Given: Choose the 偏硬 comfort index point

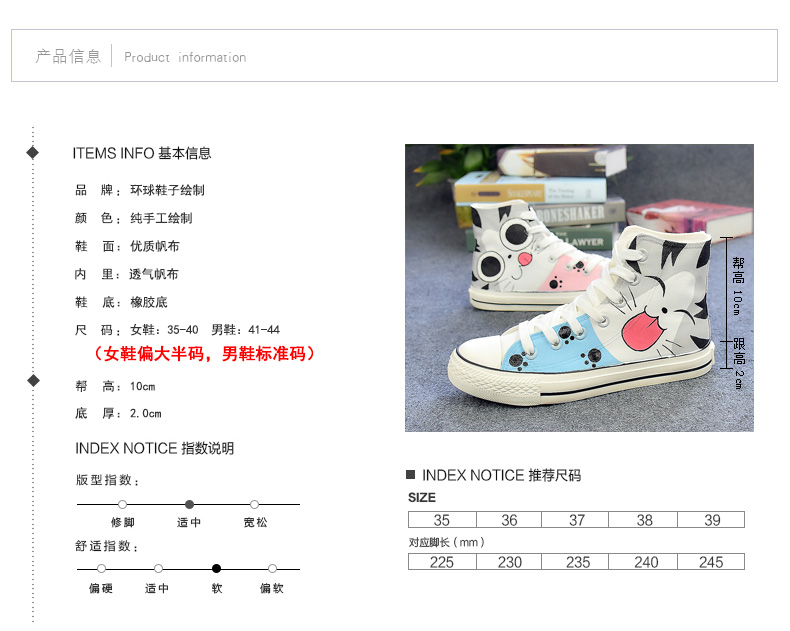Looking at the screenshot, I should [101, 569].
